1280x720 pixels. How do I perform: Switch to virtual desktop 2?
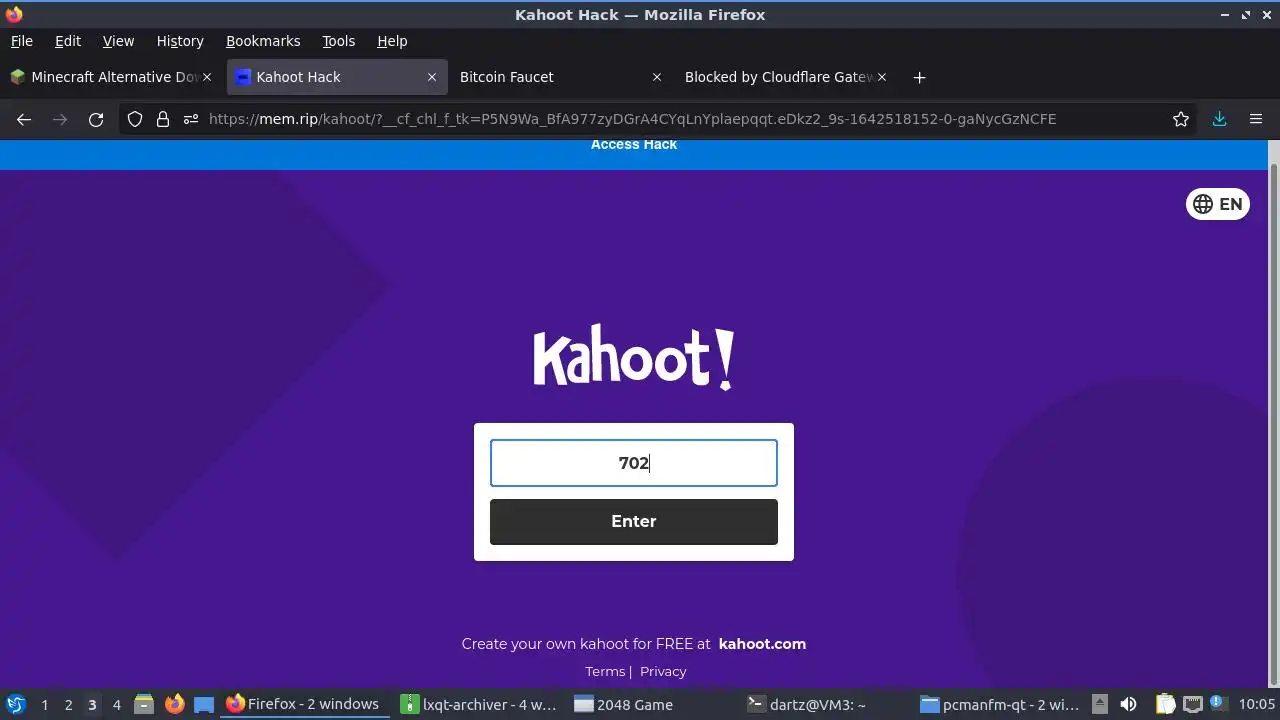[x=68, y=705]
